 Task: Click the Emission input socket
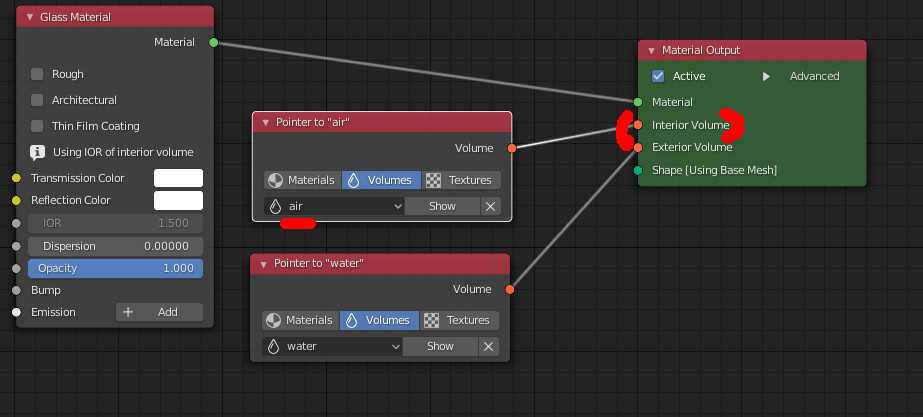(16, 312)
